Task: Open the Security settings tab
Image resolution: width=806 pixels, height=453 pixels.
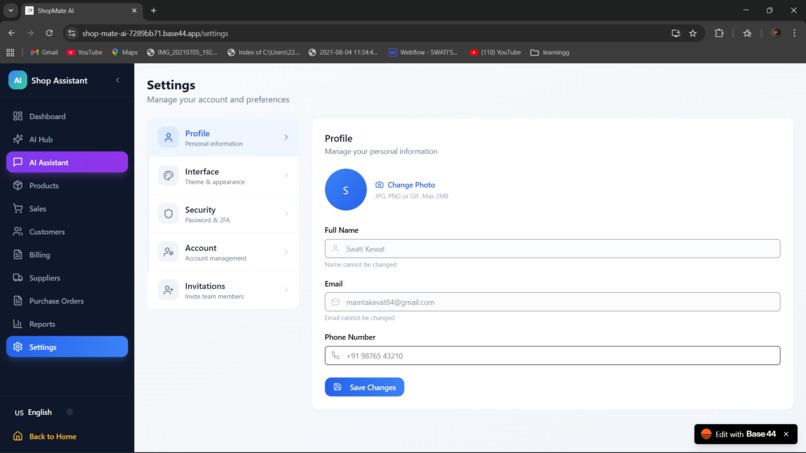Action: coord(223,213)
